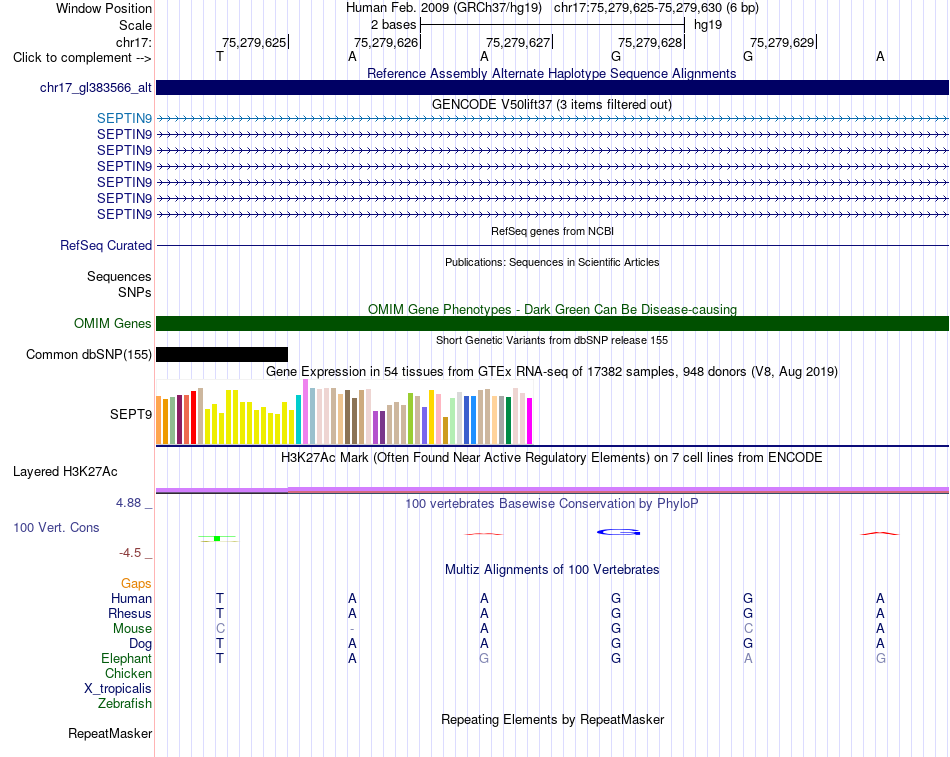Click the 'Rhesus' species row label
This screenshot has width=950, height=757.
point(130,613)
